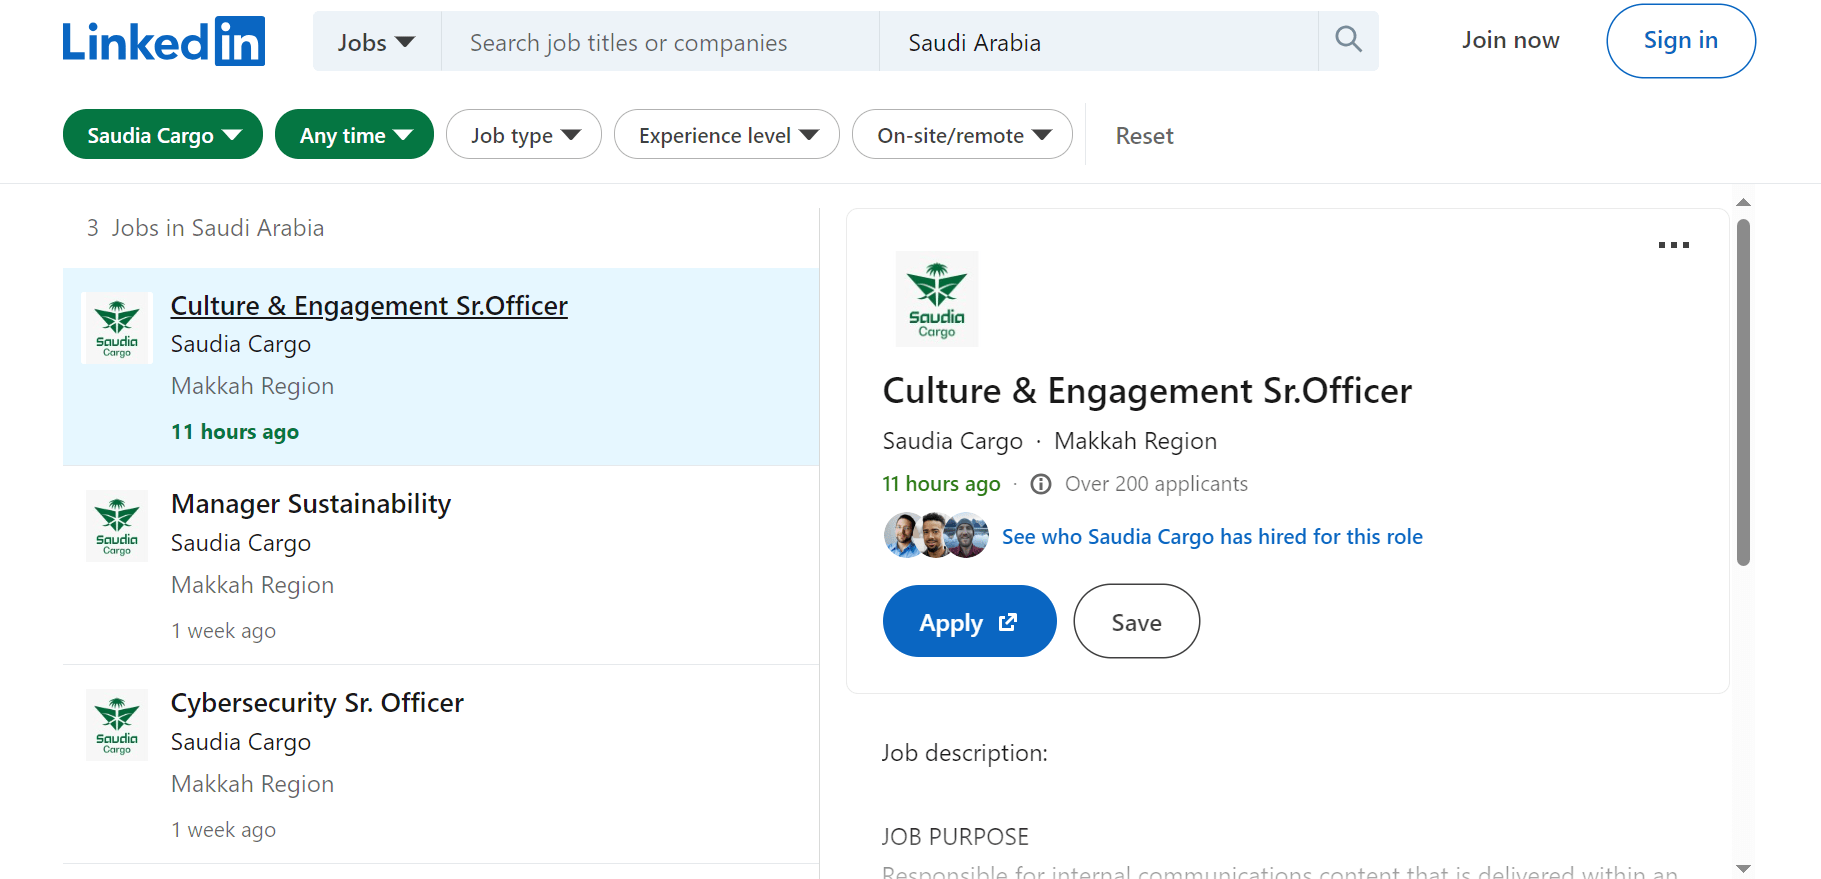
Task: Click Saudia Cargo under Cybersecurity Sr. Officer
Action: (x=241, y=742)
